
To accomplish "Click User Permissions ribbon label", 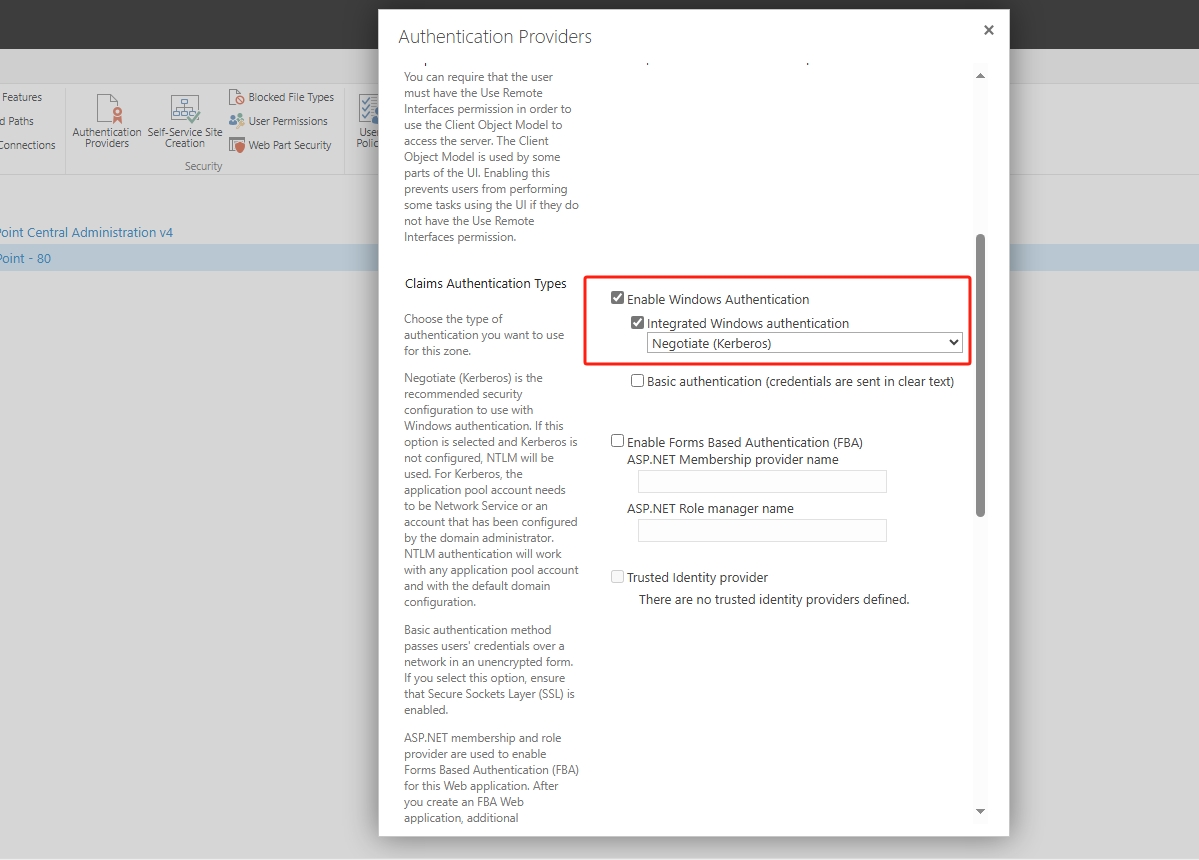I will click(x=288, y=121).
